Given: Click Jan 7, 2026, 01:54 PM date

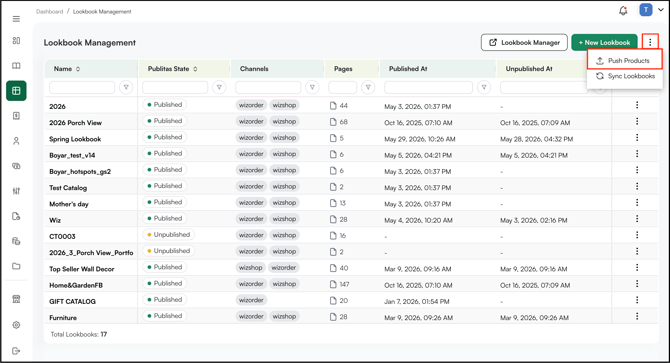Looking at the screenshot, I should (417, 302).
